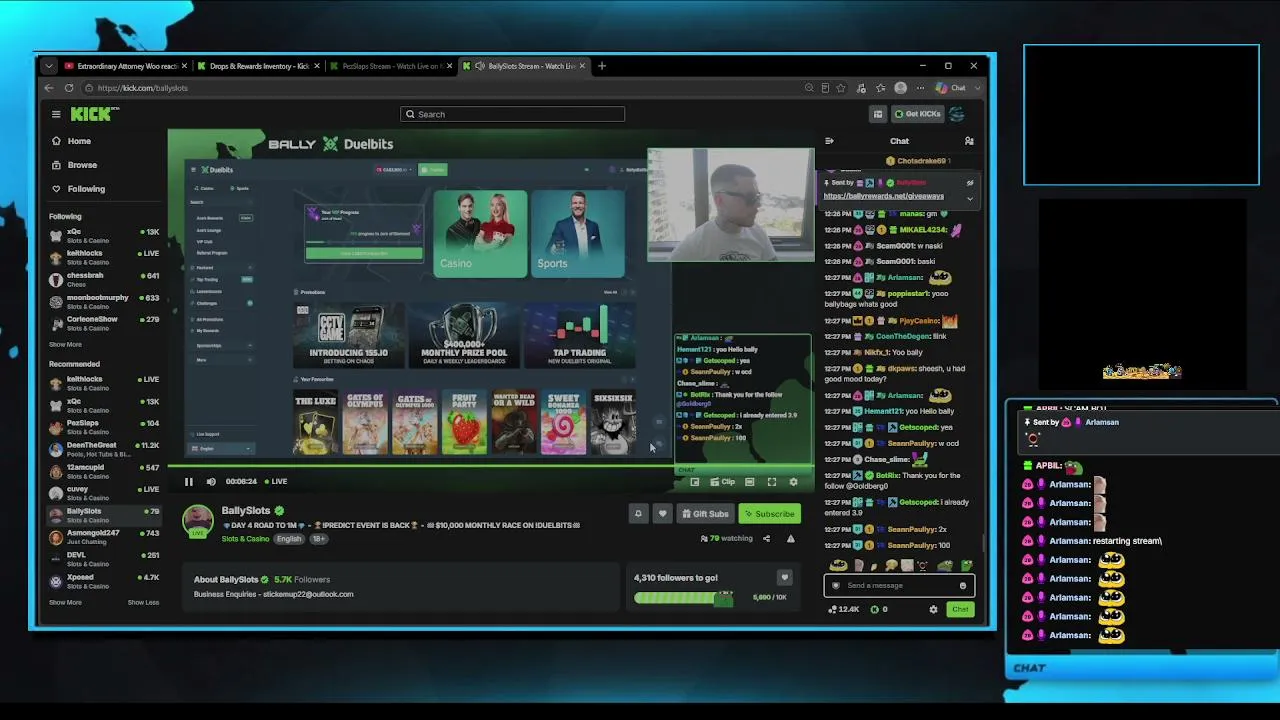This screenshot has width=1280, height=720.
Task: Switch to PezSlaps Stream tab
Action: tap(391, 66)
